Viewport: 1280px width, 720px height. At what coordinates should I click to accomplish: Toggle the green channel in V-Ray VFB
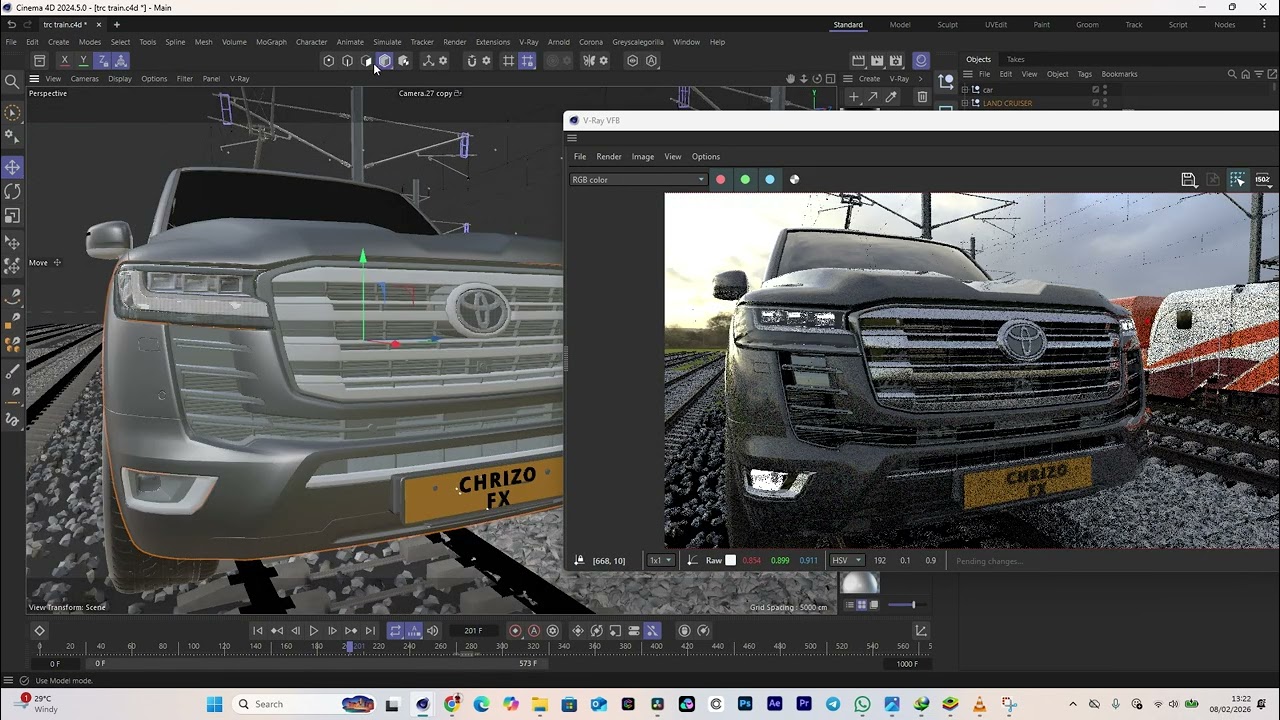745,180
